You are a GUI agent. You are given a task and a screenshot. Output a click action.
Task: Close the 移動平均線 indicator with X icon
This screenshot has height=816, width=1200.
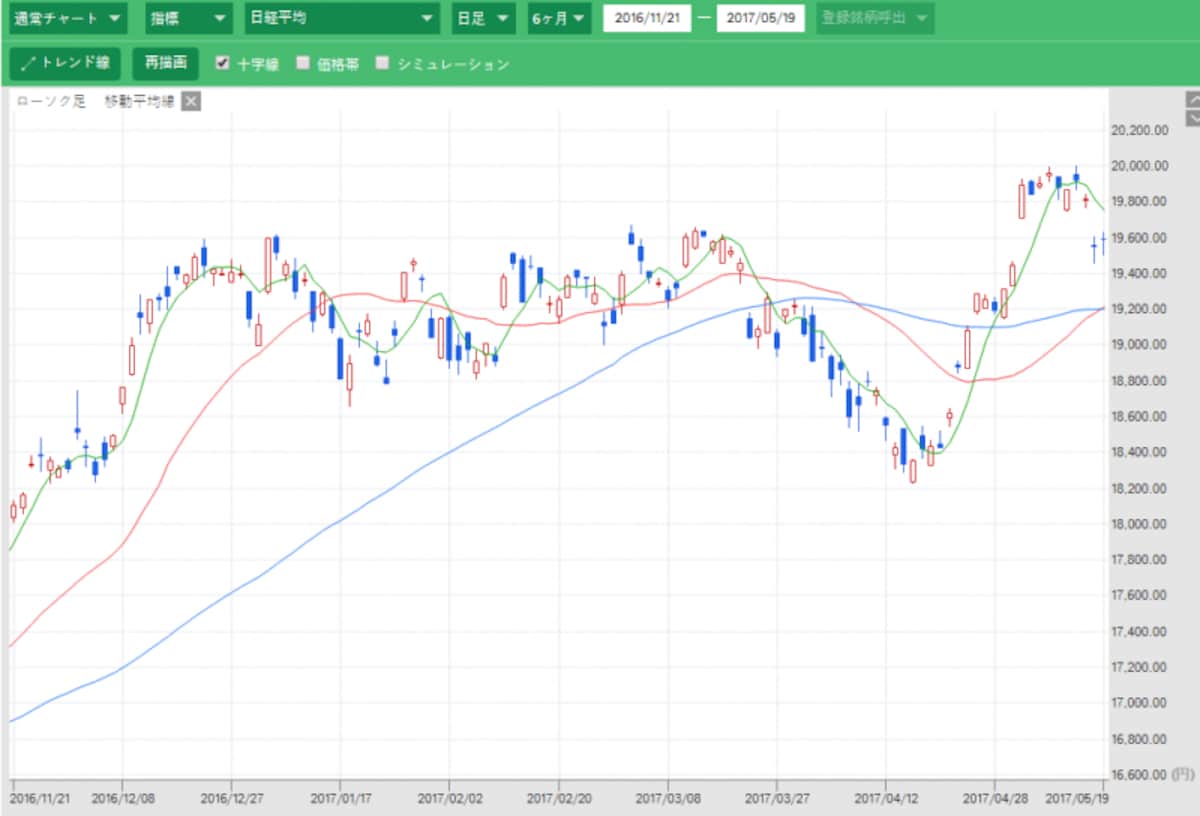[192, 101]
